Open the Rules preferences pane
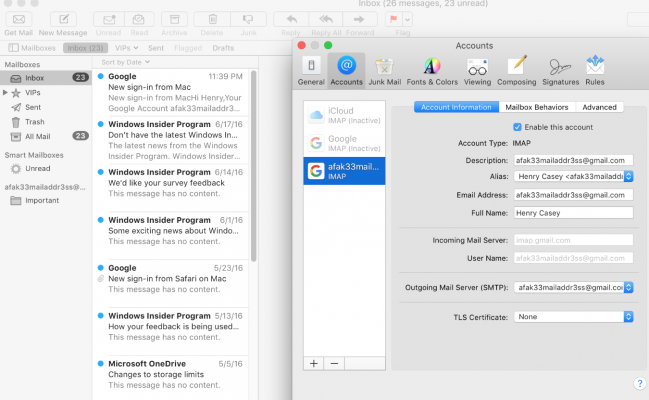This screenshot has width=649, height=400. [x=595, y=70]
